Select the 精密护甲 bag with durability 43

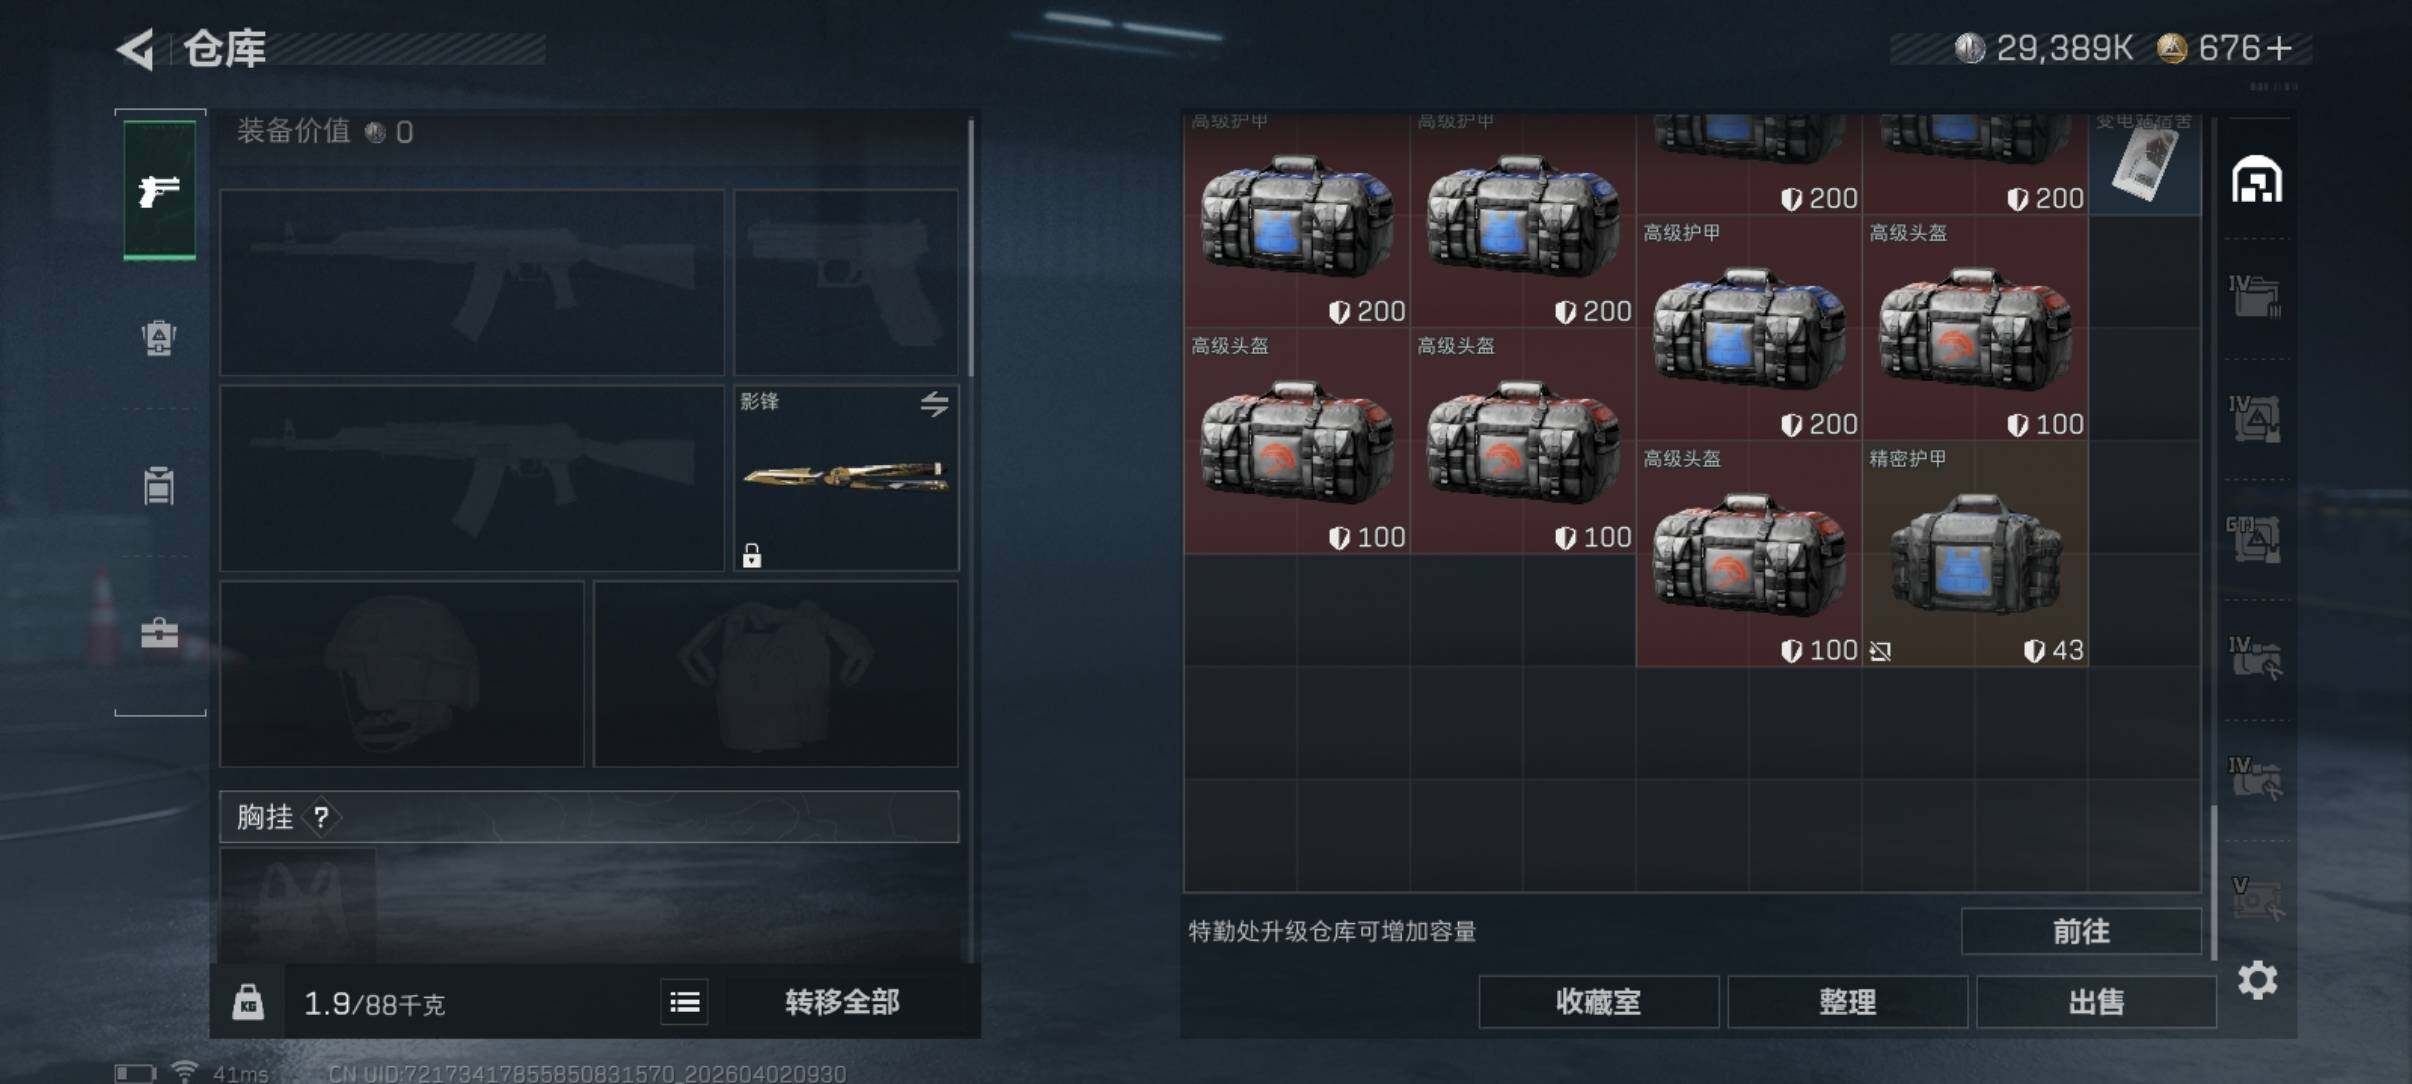1975,554
